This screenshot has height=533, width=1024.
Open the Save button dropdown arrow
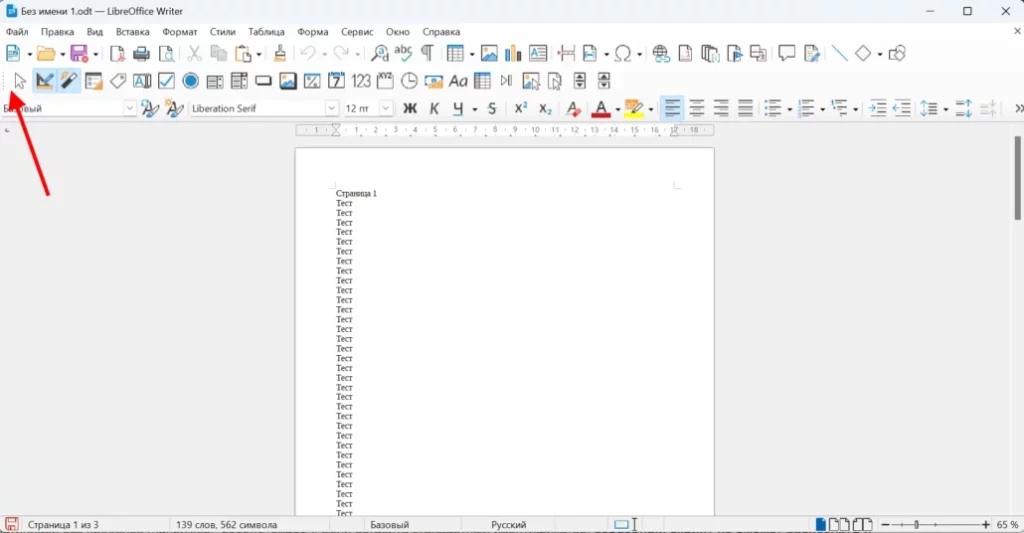[95, 54]
